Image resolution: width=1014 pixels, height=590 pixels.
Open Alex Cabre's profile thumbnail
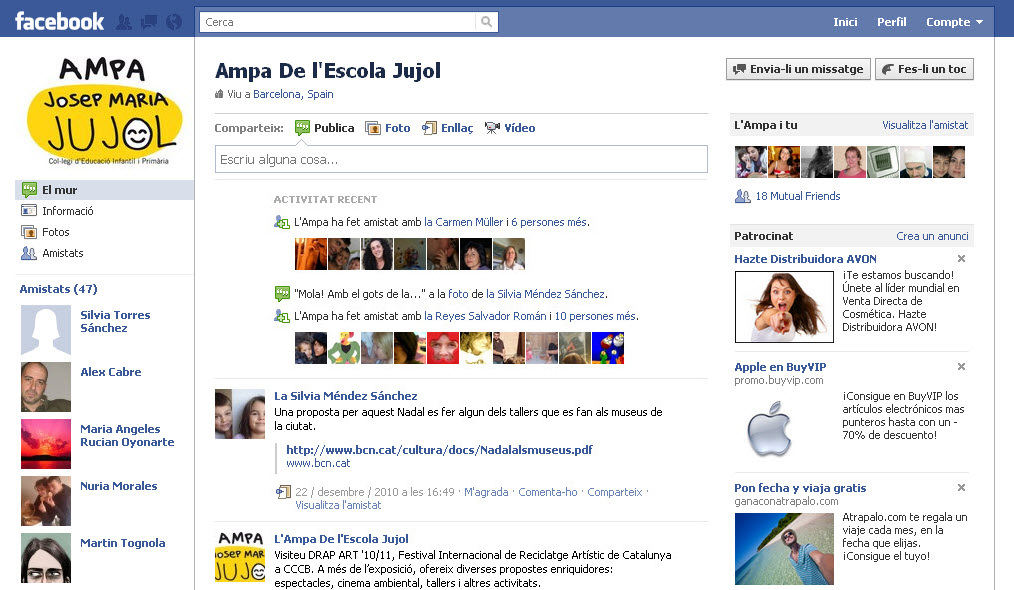click(46, 387)
